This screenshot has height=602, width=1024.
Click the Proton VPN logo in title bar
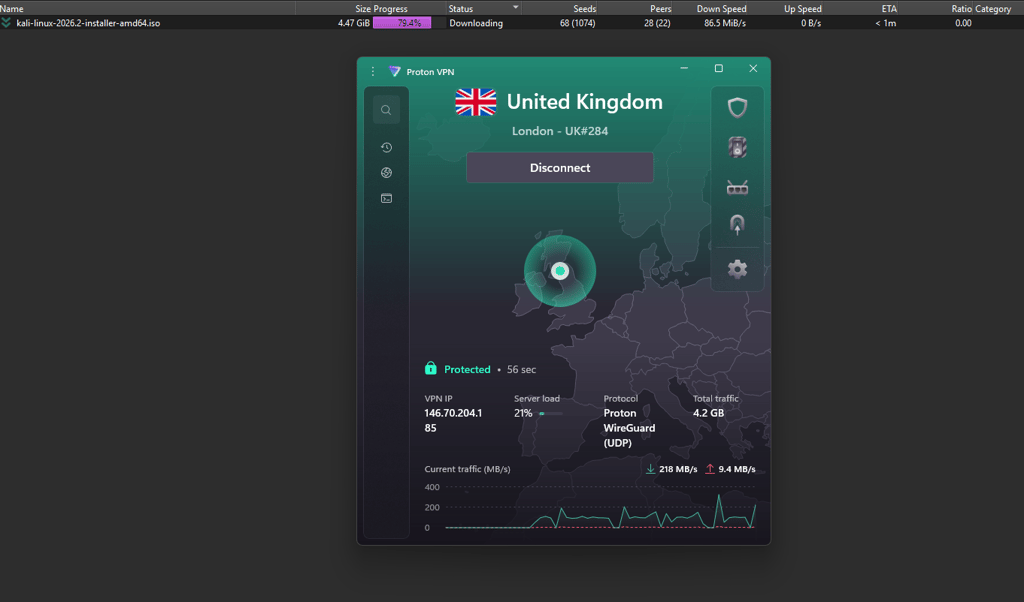(394, 71)
